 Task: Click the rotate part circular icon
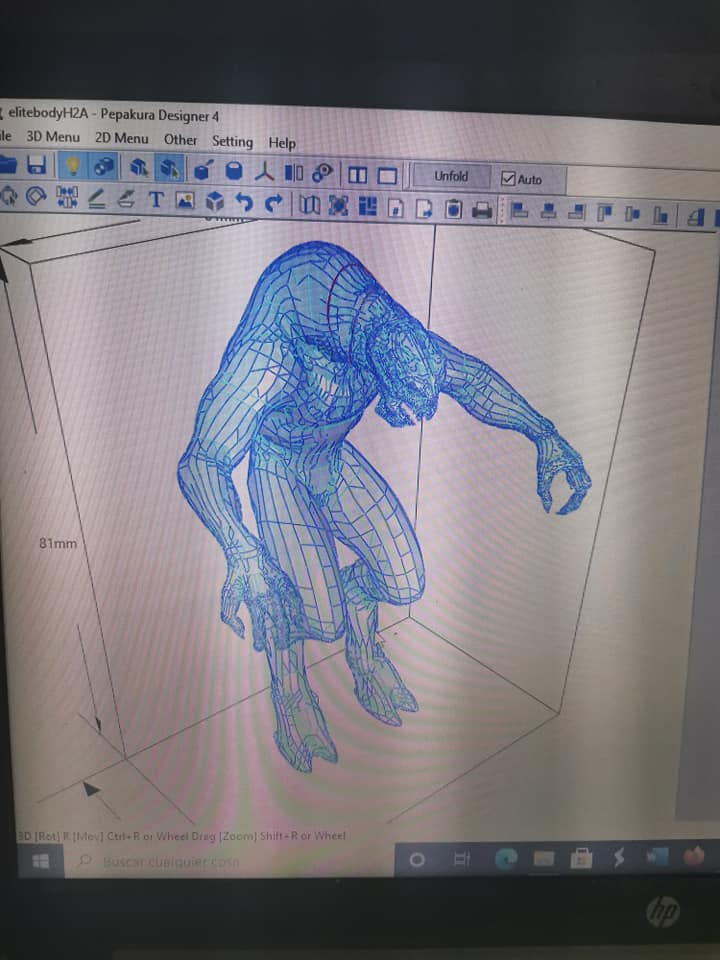pos(36,197)
